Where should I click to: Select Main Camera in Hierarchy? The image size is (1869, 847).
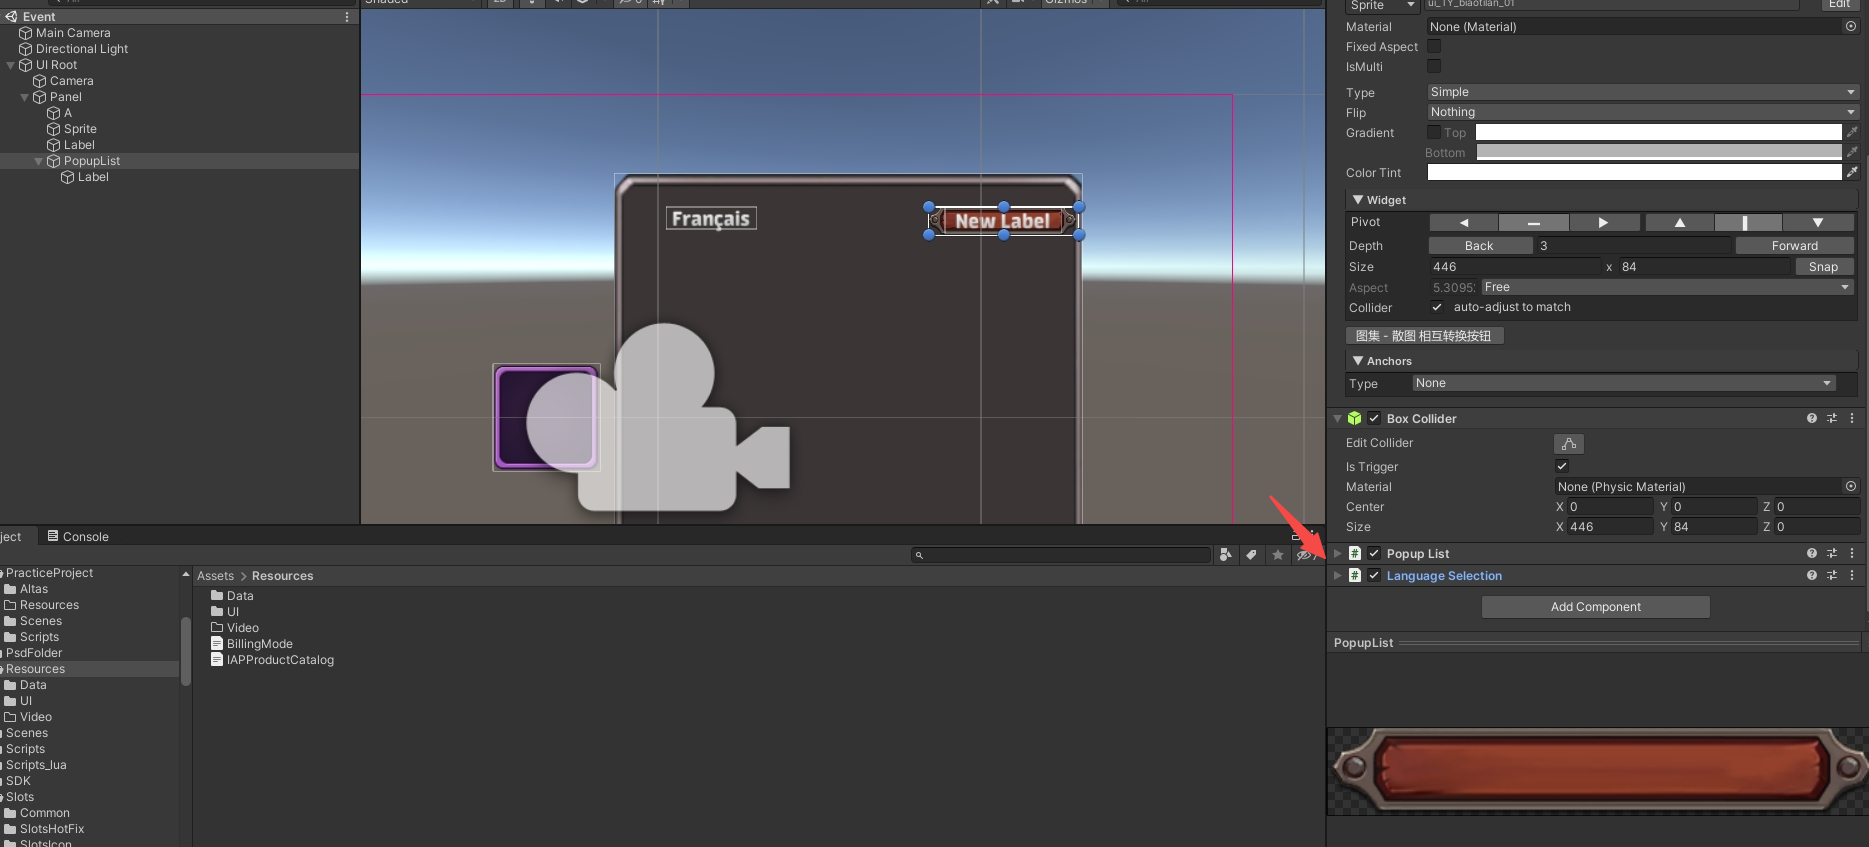click(x=73, y=33)
